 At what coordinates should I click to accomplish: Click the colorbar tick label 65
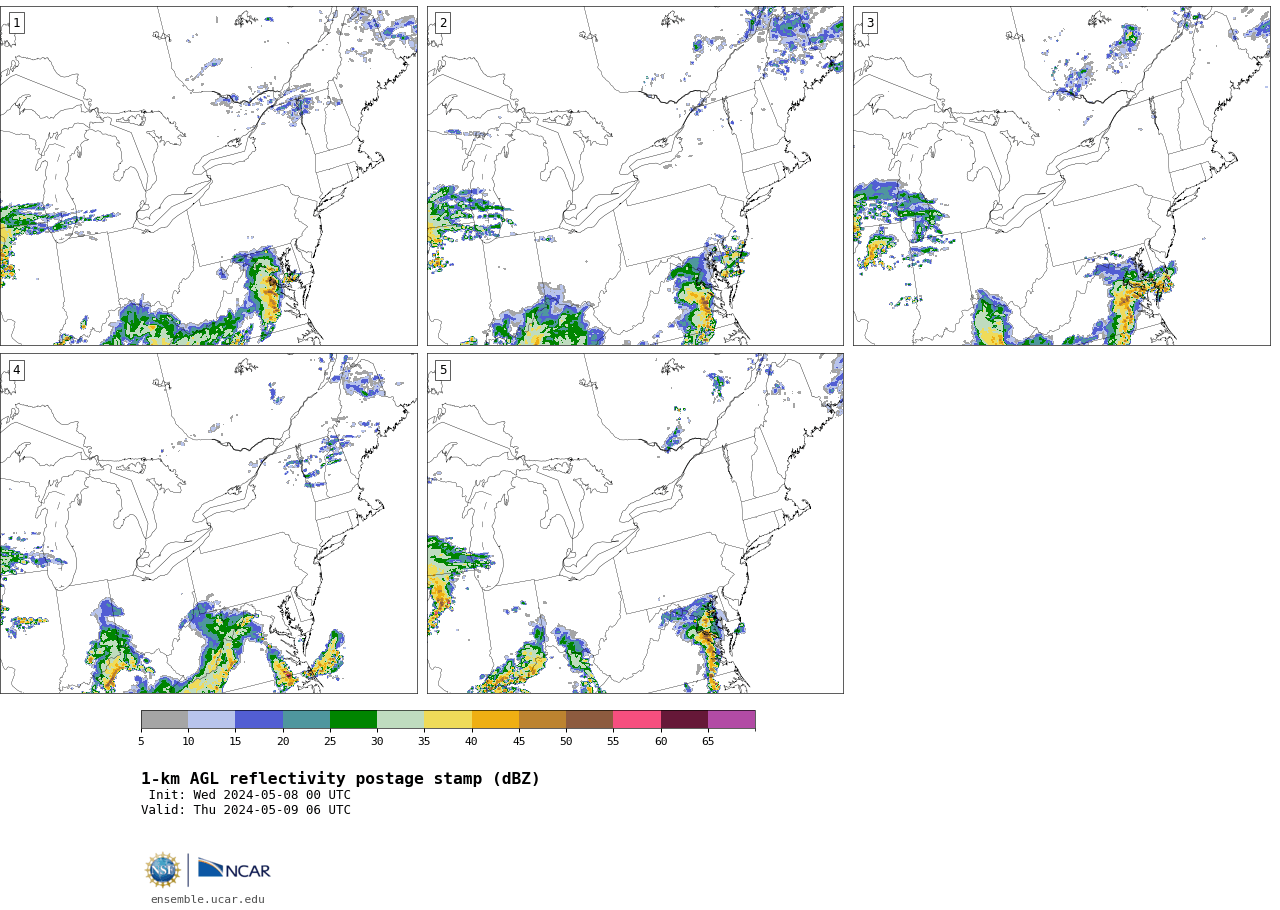point(708,742)
